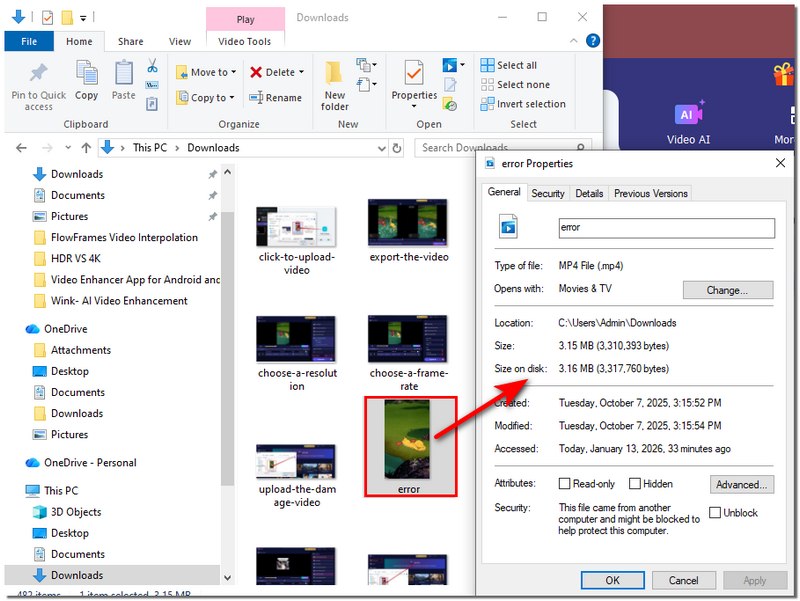800x601 pixels.
Task: Expand the Copy to dropdown
Action: click(x=232, y=98)
